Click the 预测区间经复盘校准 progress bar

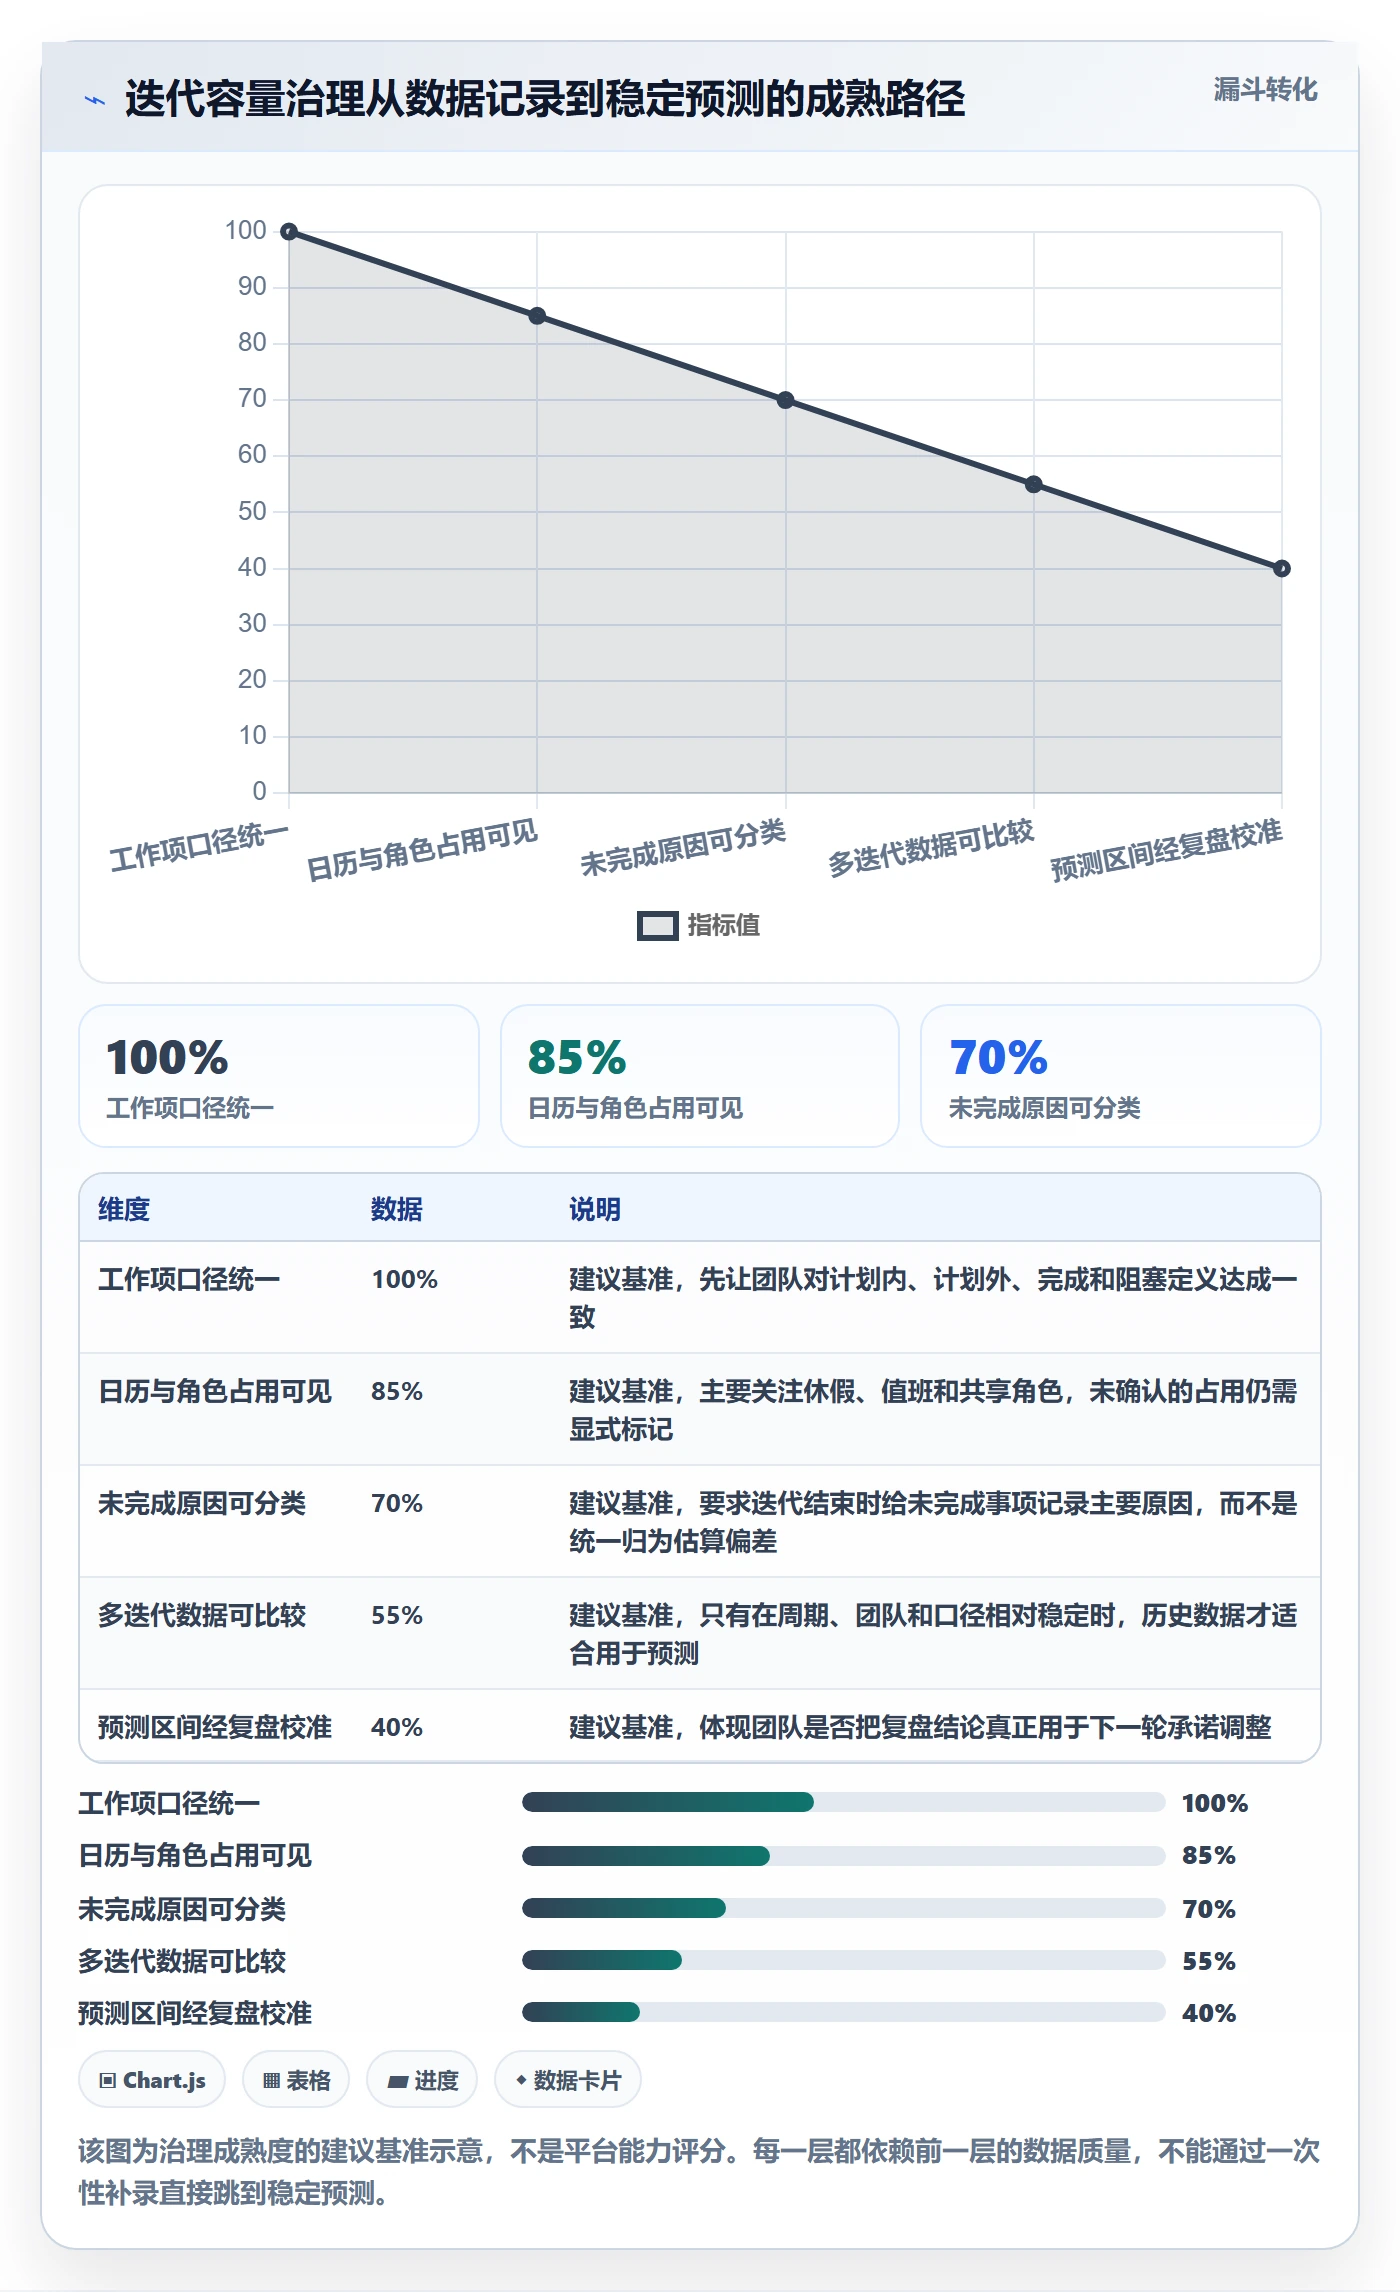(844, 2012)
